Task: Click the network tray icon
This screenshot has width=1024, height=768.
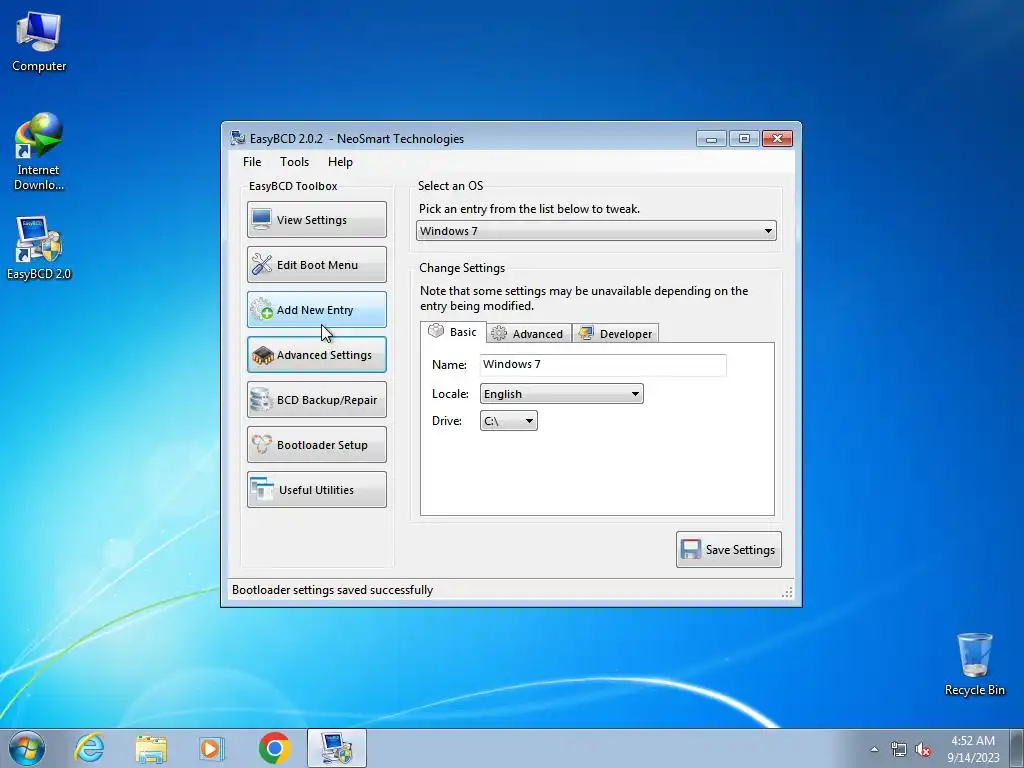Action: 899,749
